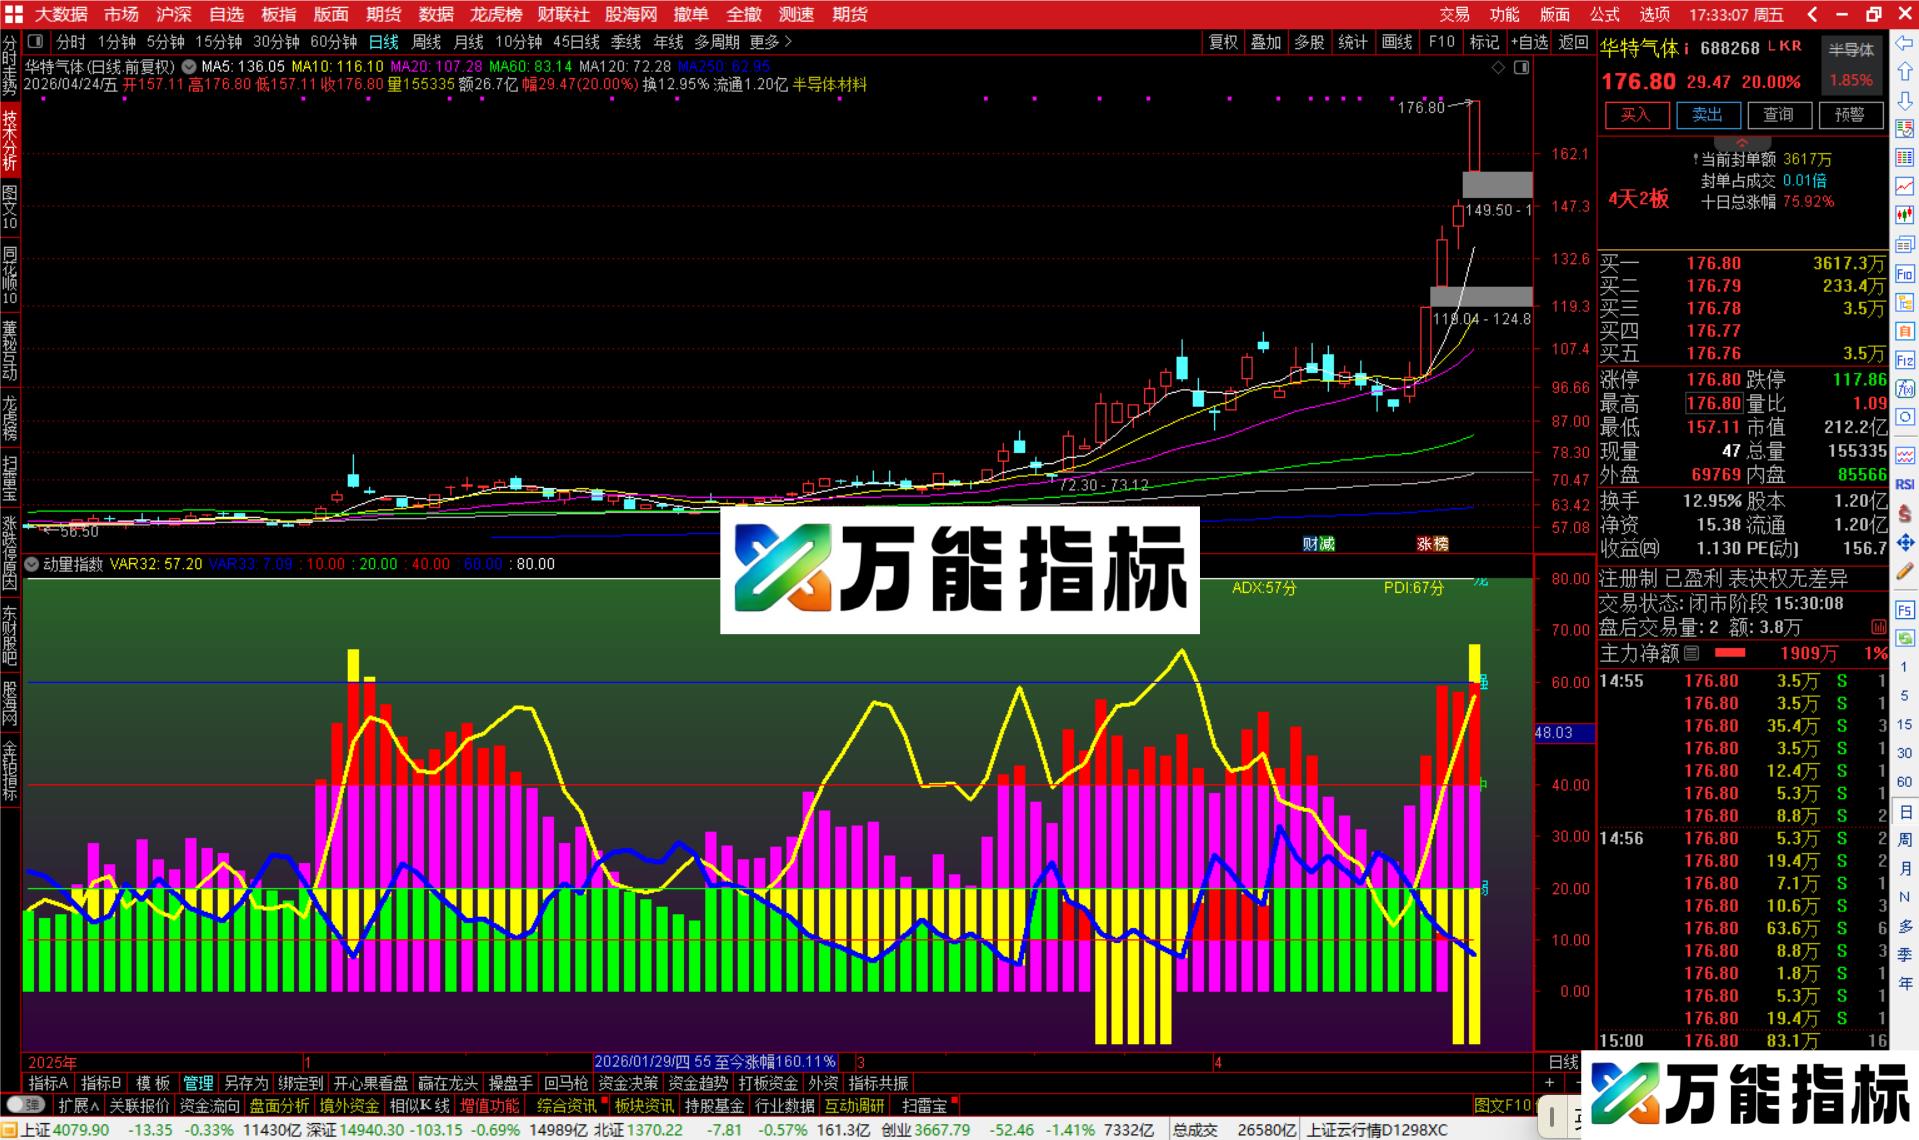Open the 更多 period dropdown
Screen dimensions: 1919x1140
tap(765, 43)
